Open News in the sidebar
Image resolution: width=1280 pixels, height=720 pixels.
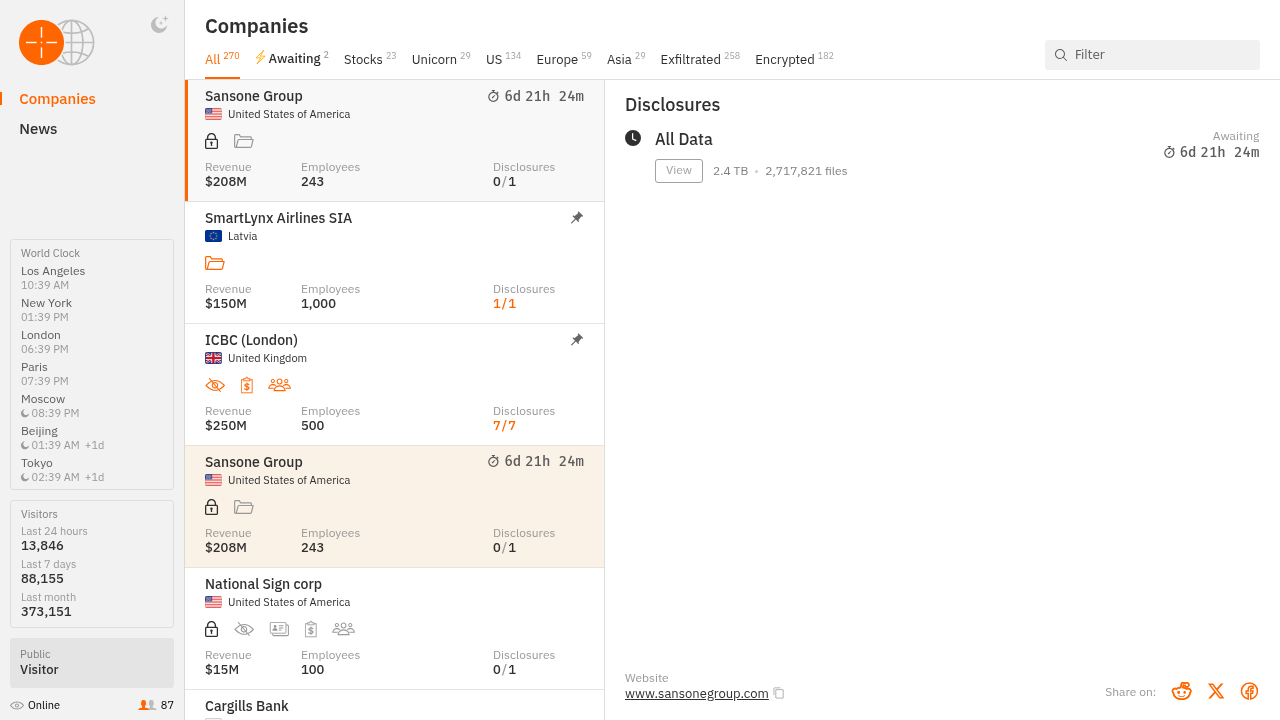(x=38, y=129)
